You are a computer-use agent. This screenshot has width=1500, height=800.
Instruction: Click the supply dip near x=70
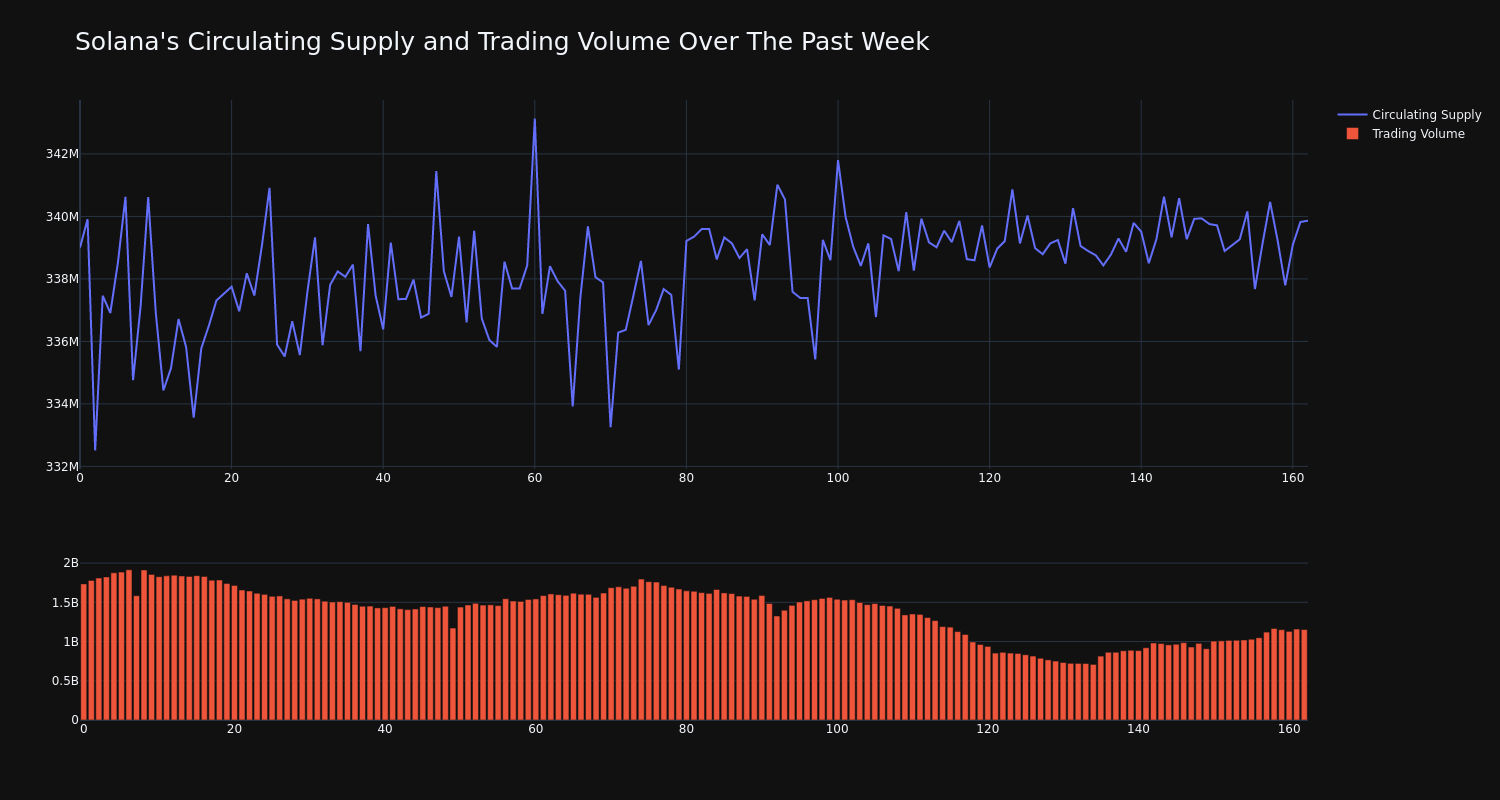[610, 426]
